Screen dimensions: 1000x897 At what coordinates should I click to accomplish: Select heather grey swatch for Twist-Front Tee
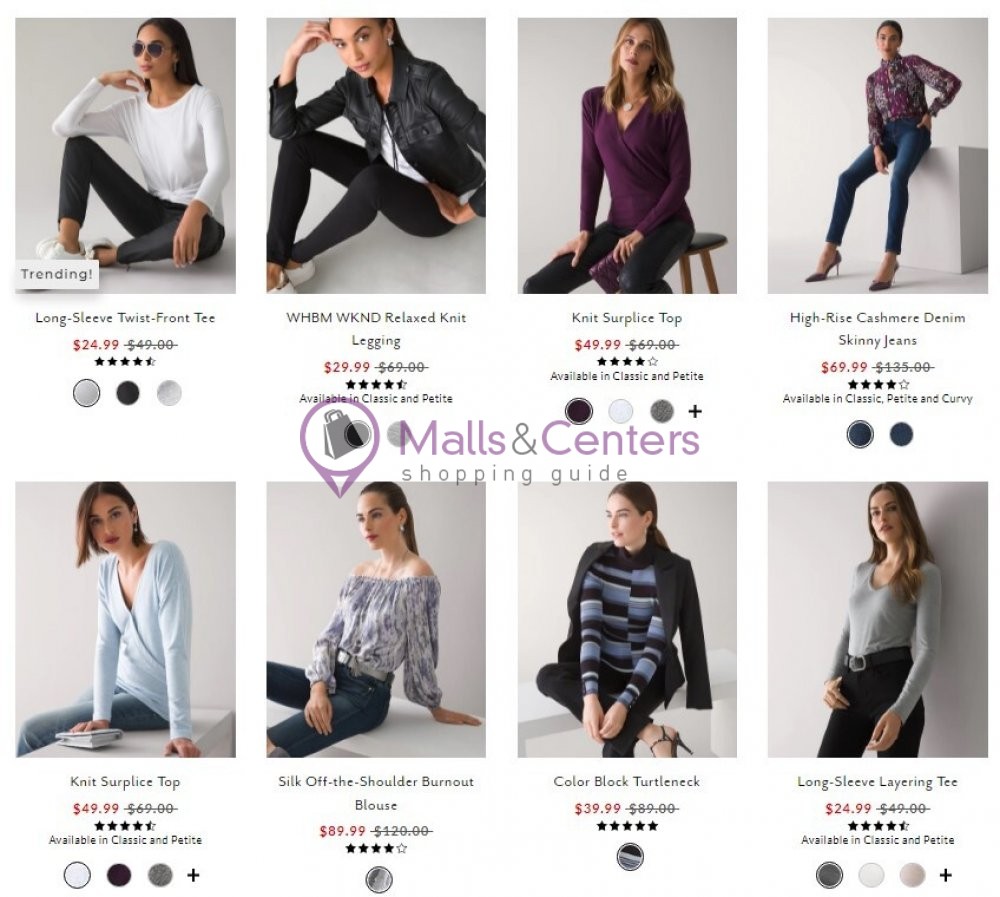pos(169,392)
